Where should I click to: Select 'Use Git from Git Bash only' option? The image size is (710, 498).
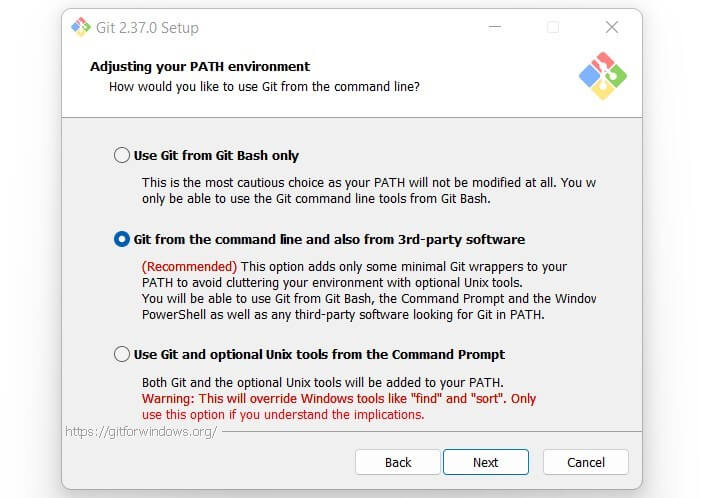coord(122,155)
